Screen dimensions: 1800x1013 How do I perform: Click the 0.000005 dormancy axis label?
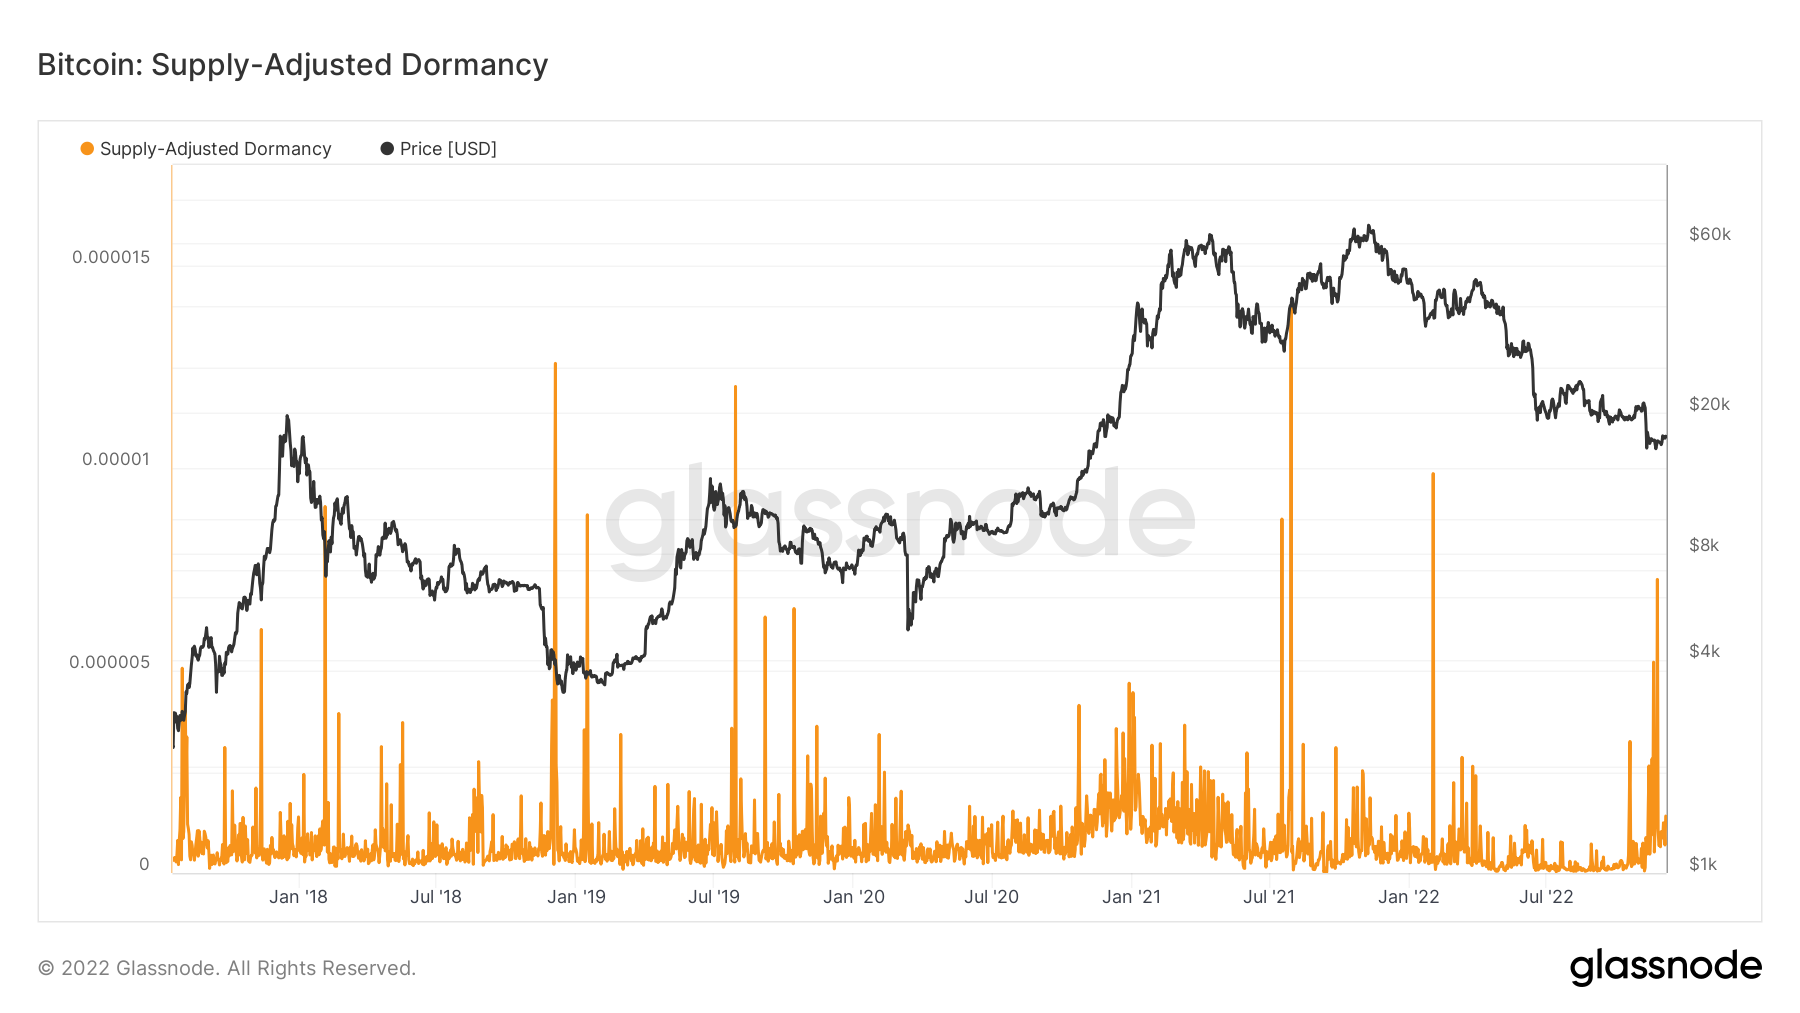click(110, 662)
